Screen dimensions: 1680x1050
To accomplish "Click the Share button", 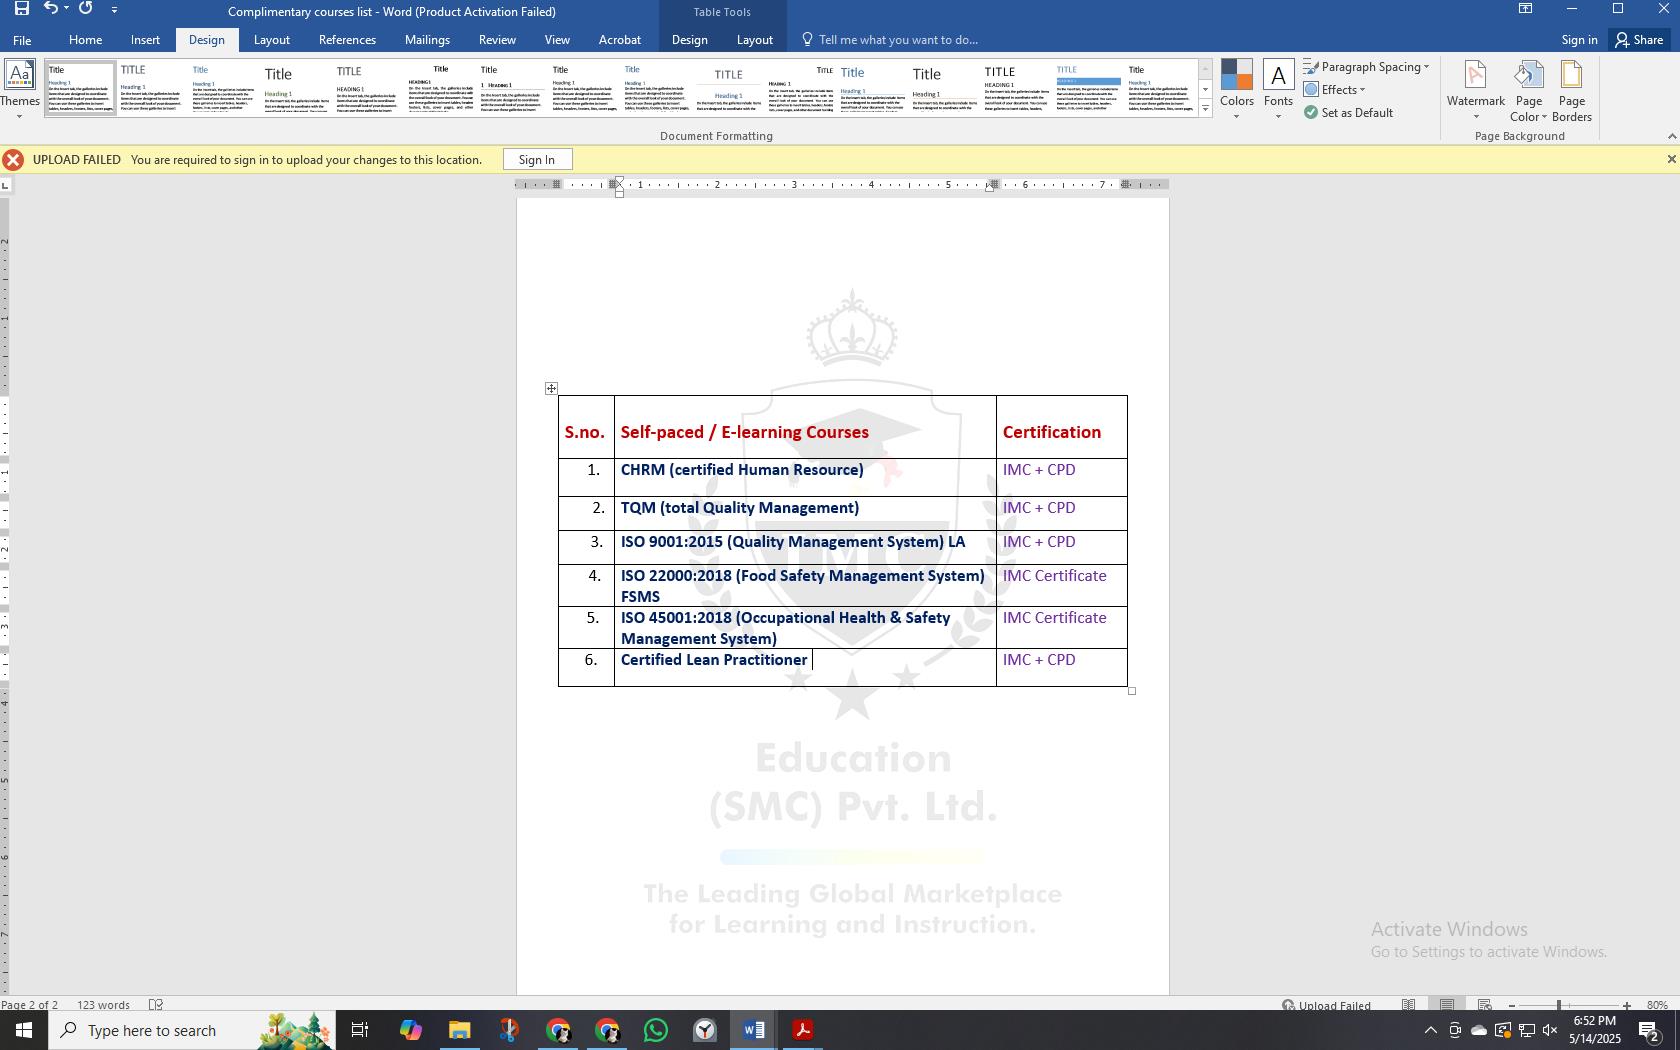I will click(x=1639, y=40).
